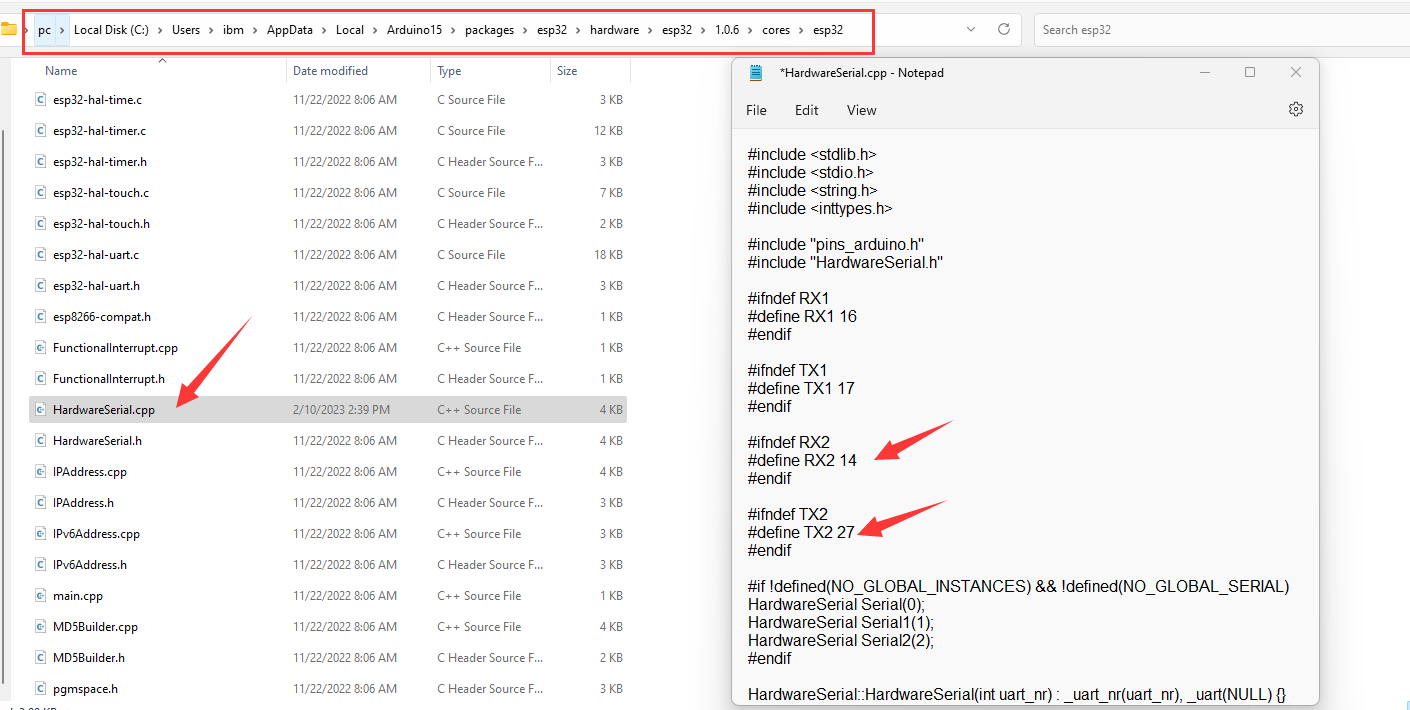Click the IPAddress.cpp file icon
This screenshot has width=1410, height=710.
pyautogui.click(x=40, y=472)
